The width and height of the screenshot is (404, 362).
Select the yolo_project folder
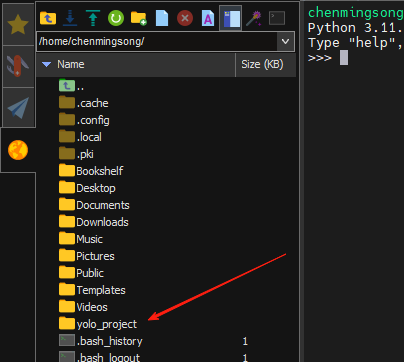click(x=98, y=324)
